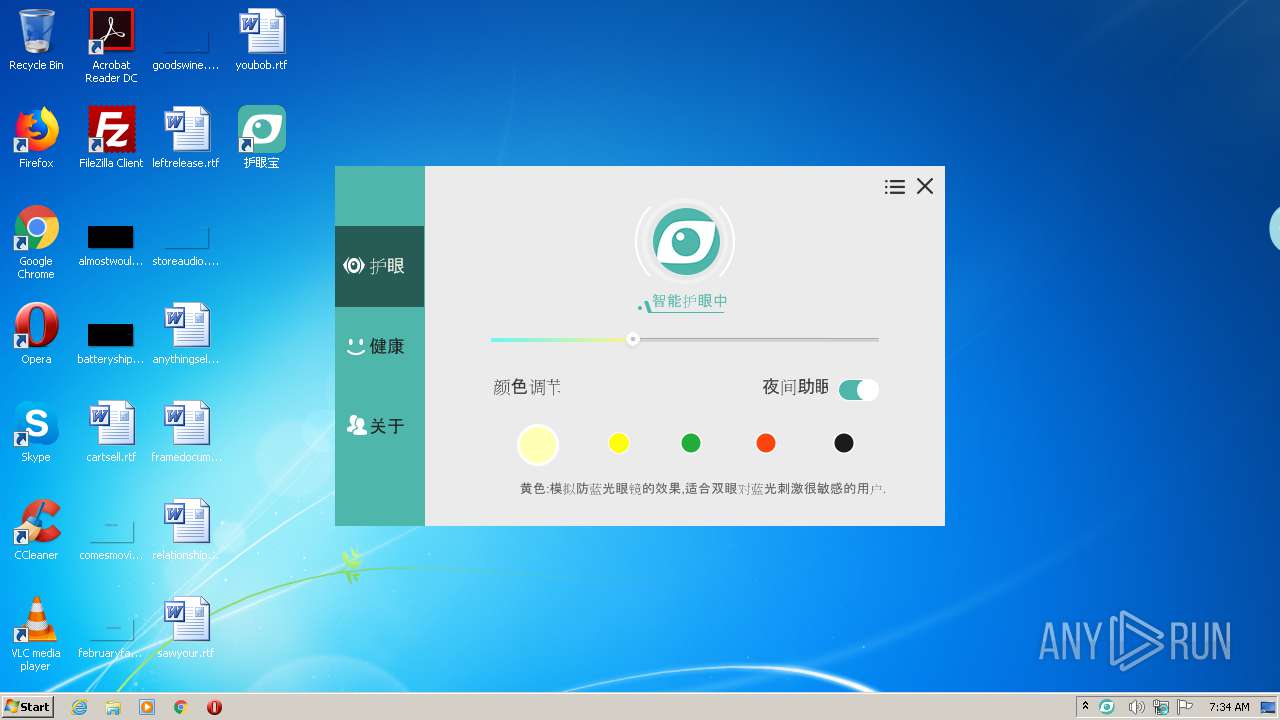Switch to the 健康 health tab
The height and width of the screenshot is (720, 1280).
[379, 346]
